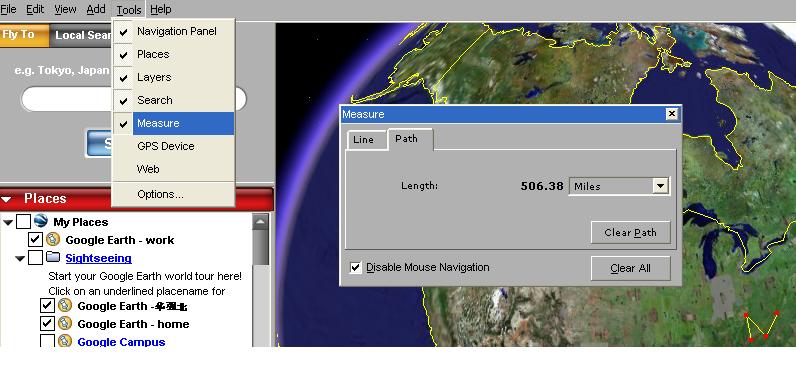Click the checkmark icon beside Layers

pos(123,78)
